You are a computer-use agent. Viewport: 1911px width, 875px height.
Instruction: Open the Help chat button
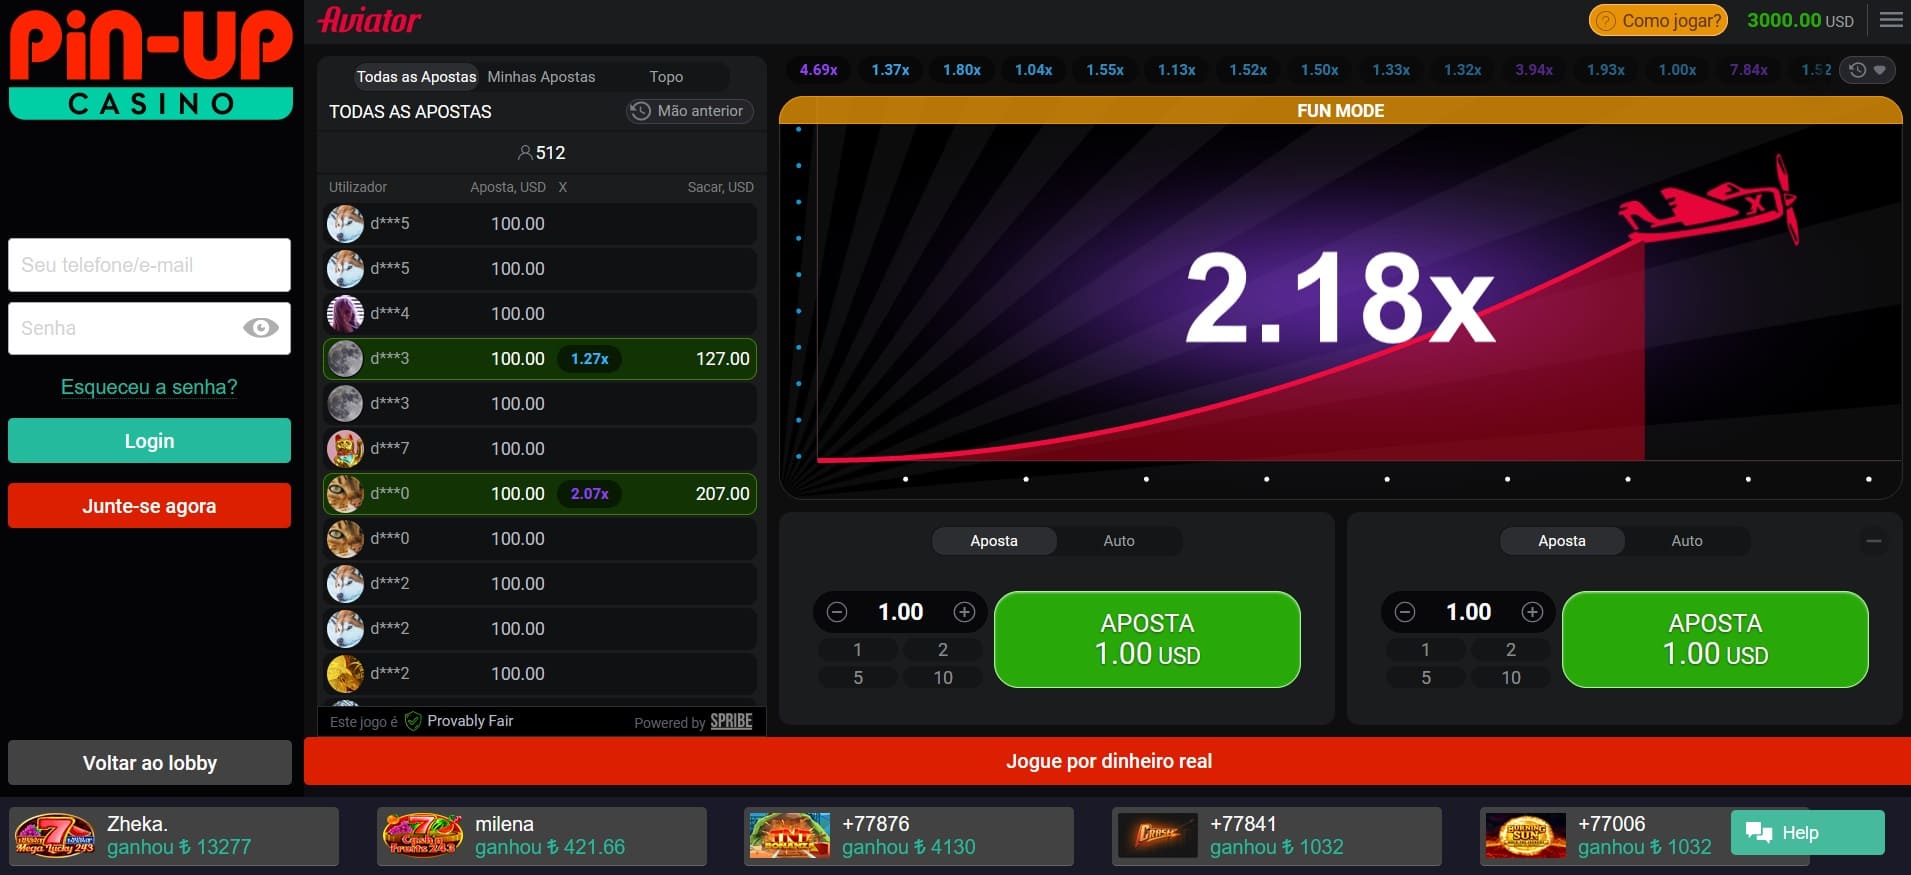[1807, 832]
